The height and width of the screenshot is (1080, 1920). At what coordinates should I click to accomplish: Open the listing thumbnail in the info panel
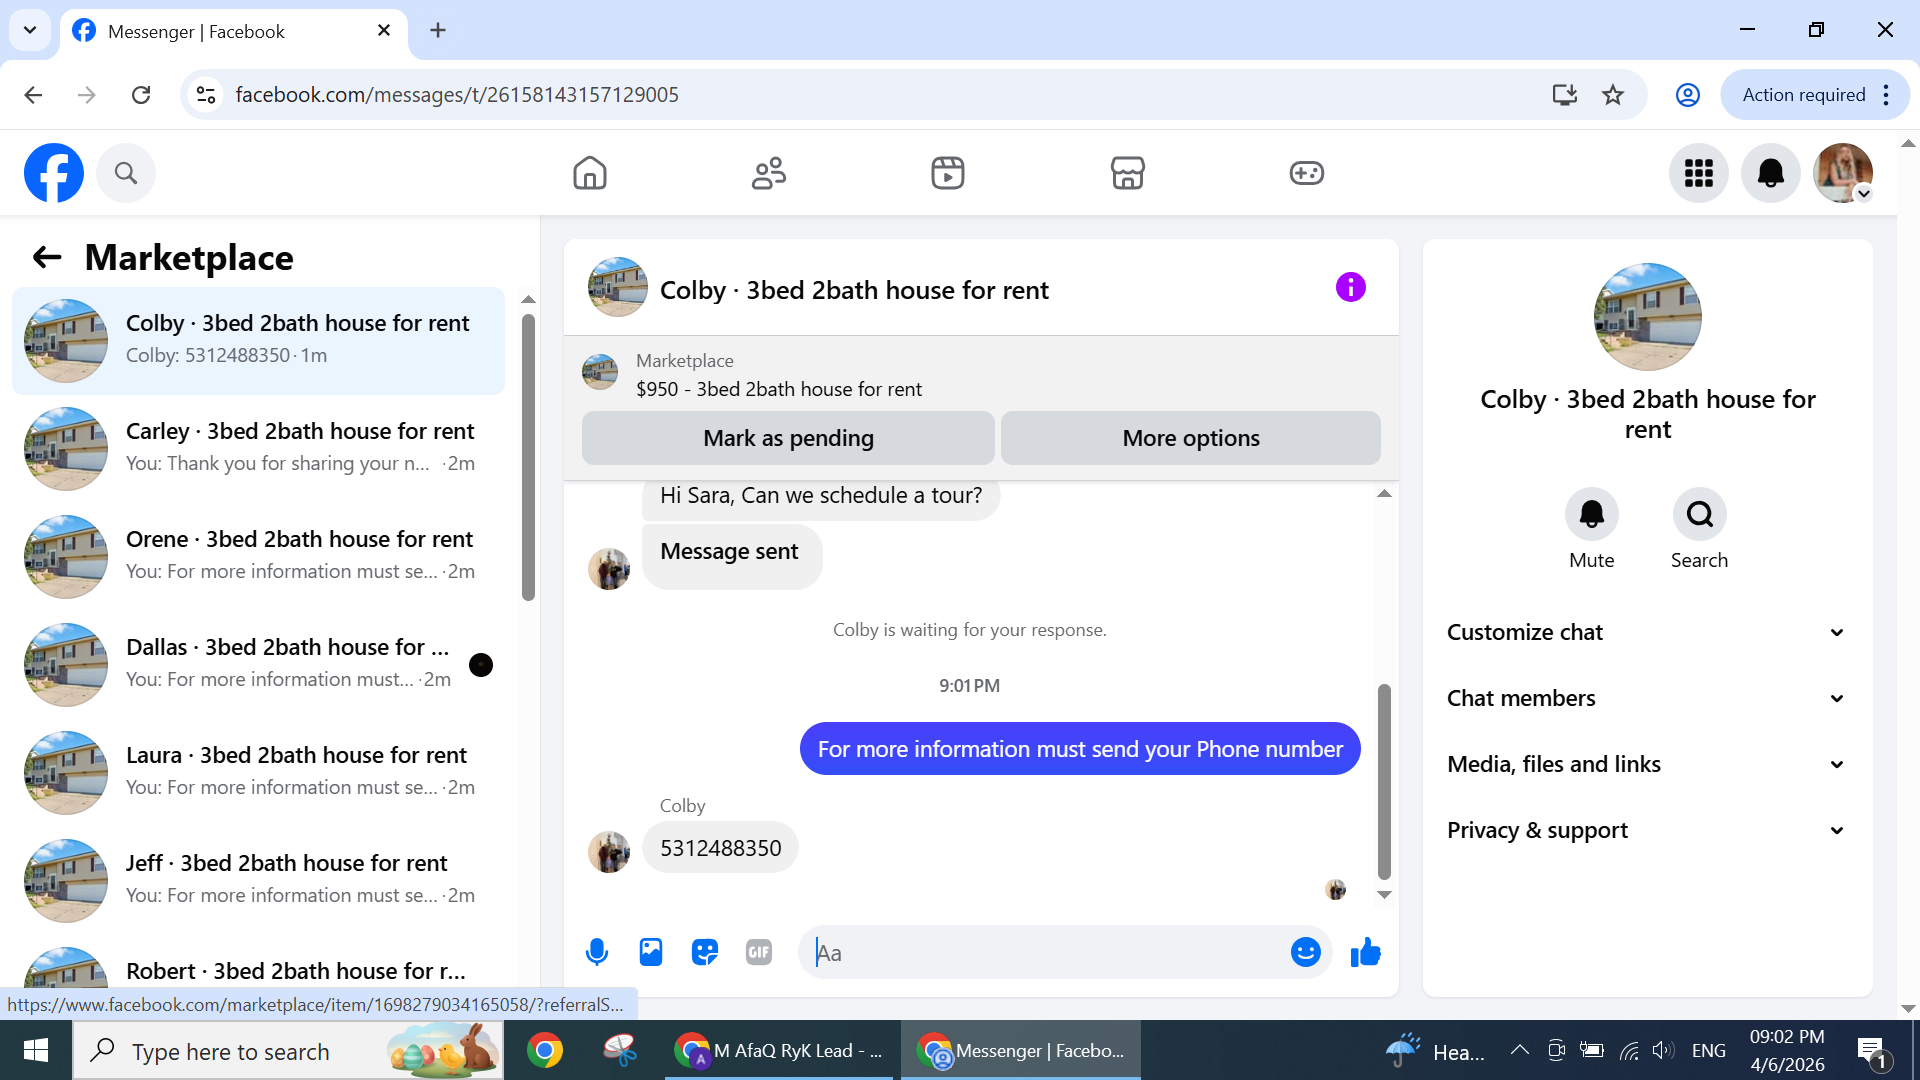(x=1648, y=317)
